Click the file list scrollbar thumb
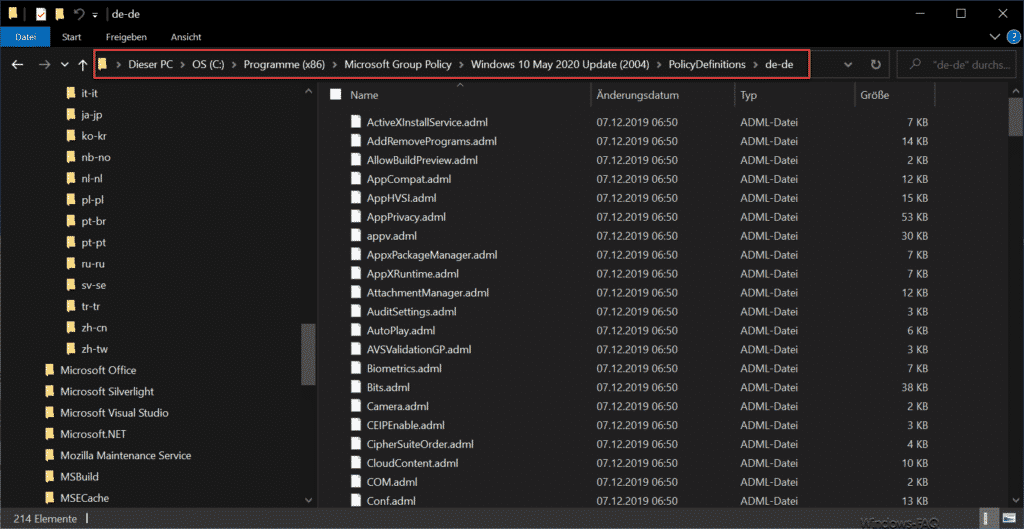Image resolution: width=1024 pixels, height=529 pixels. tap(1016, 116)
